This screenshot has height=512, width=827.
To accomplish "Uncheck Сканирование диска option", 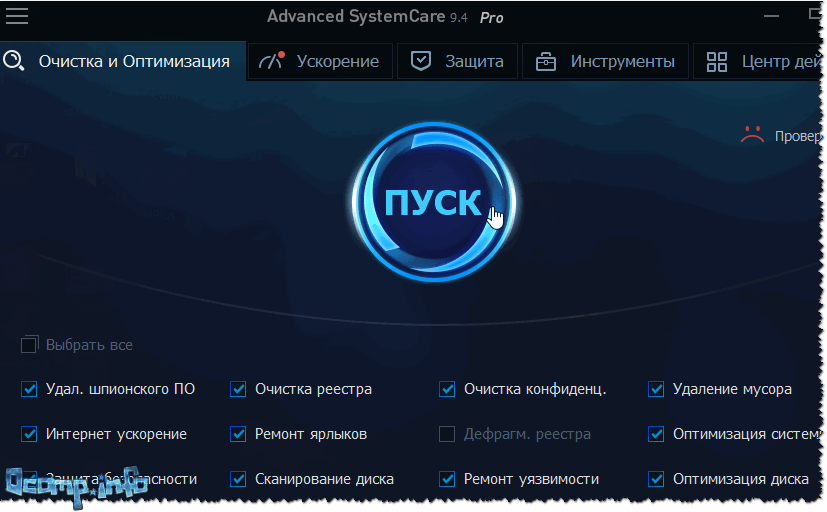I will tap(238, 479).
